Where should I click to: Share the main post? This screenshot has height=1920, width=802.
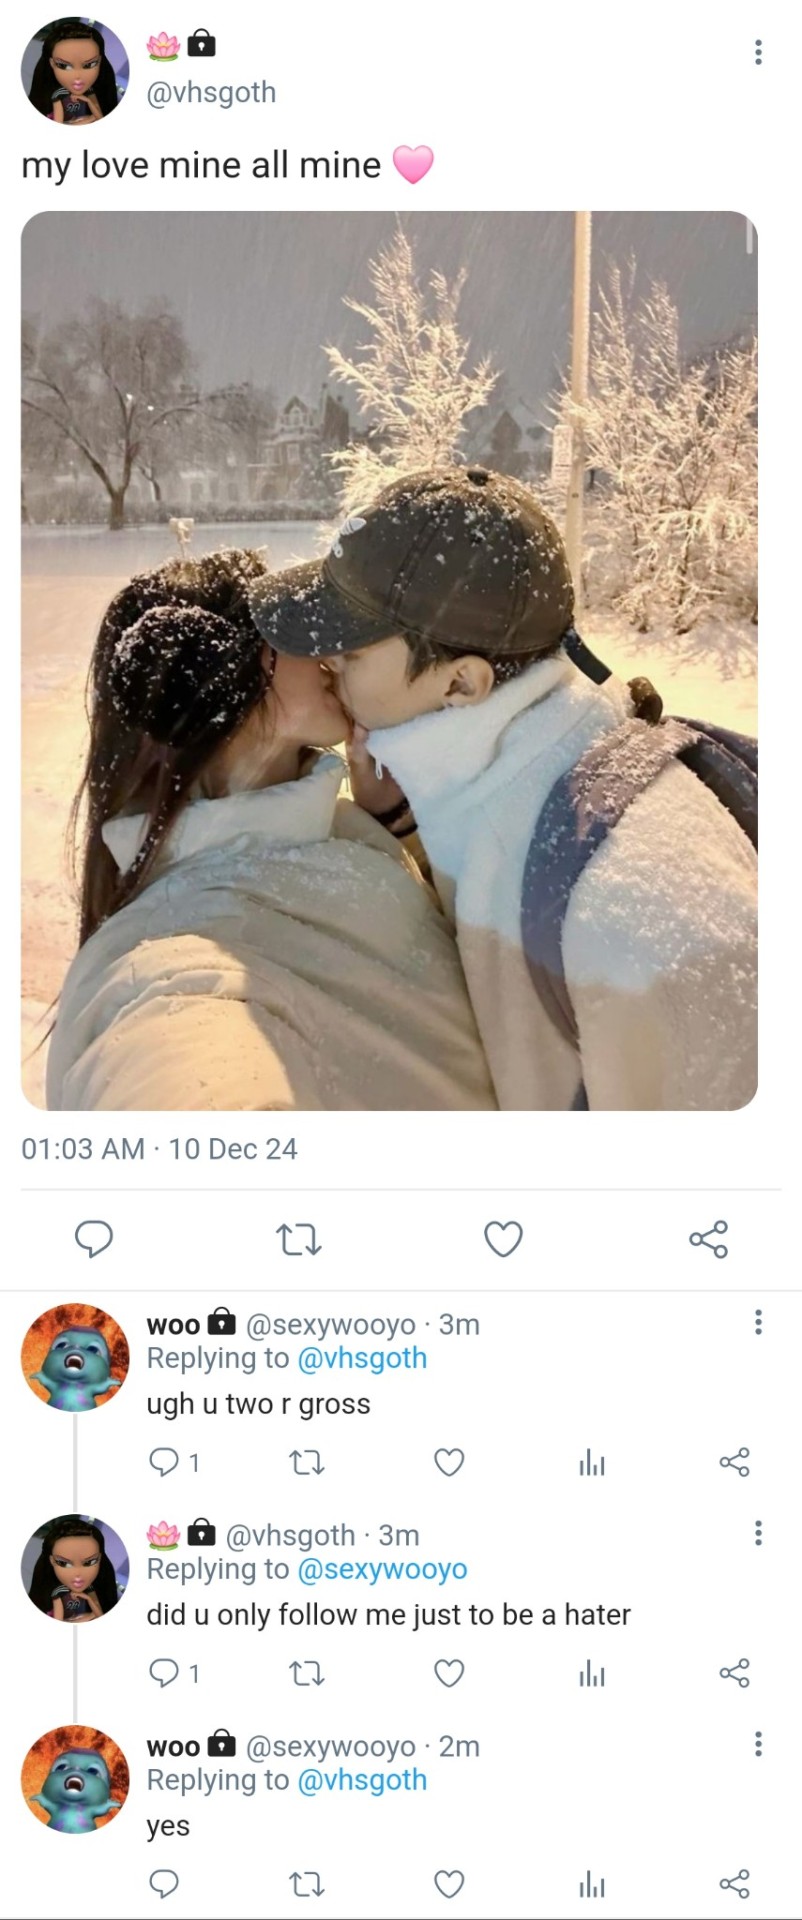708,1239
